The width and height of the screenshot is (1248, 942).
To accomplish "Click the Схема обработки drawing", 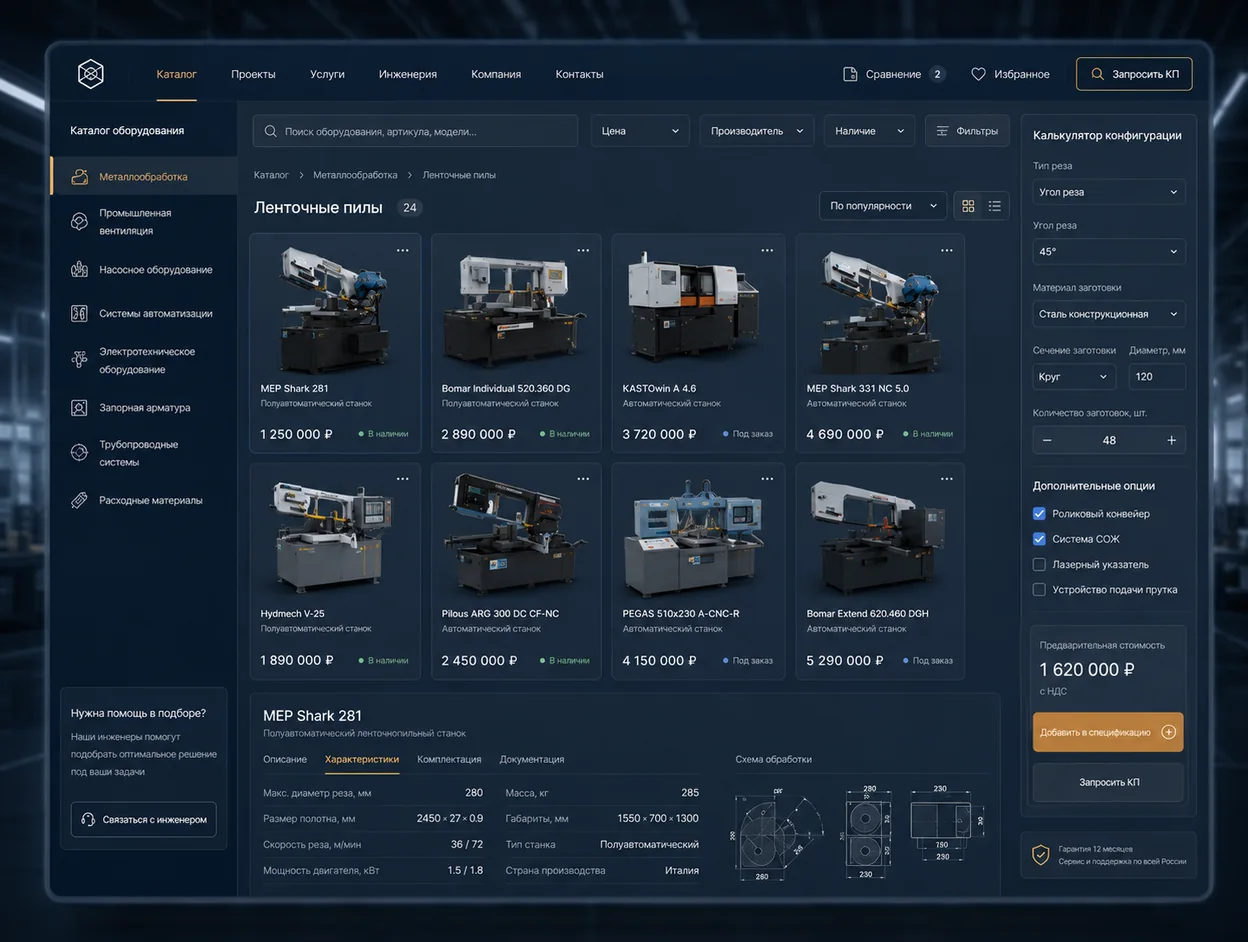I will coord(860,832).
